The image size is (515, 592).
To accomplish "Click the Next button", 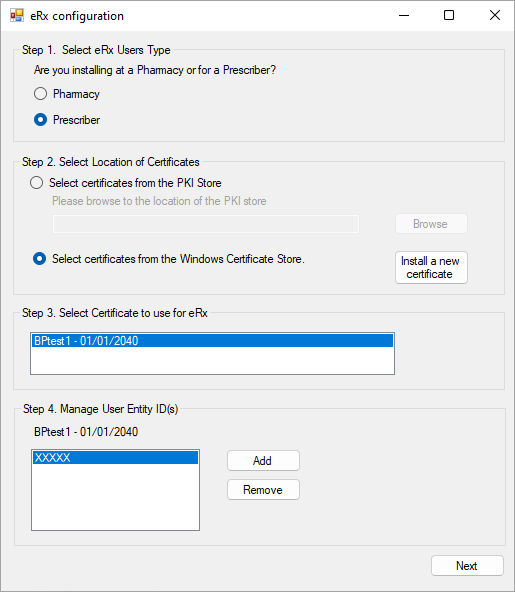I will tap(467, 566).
